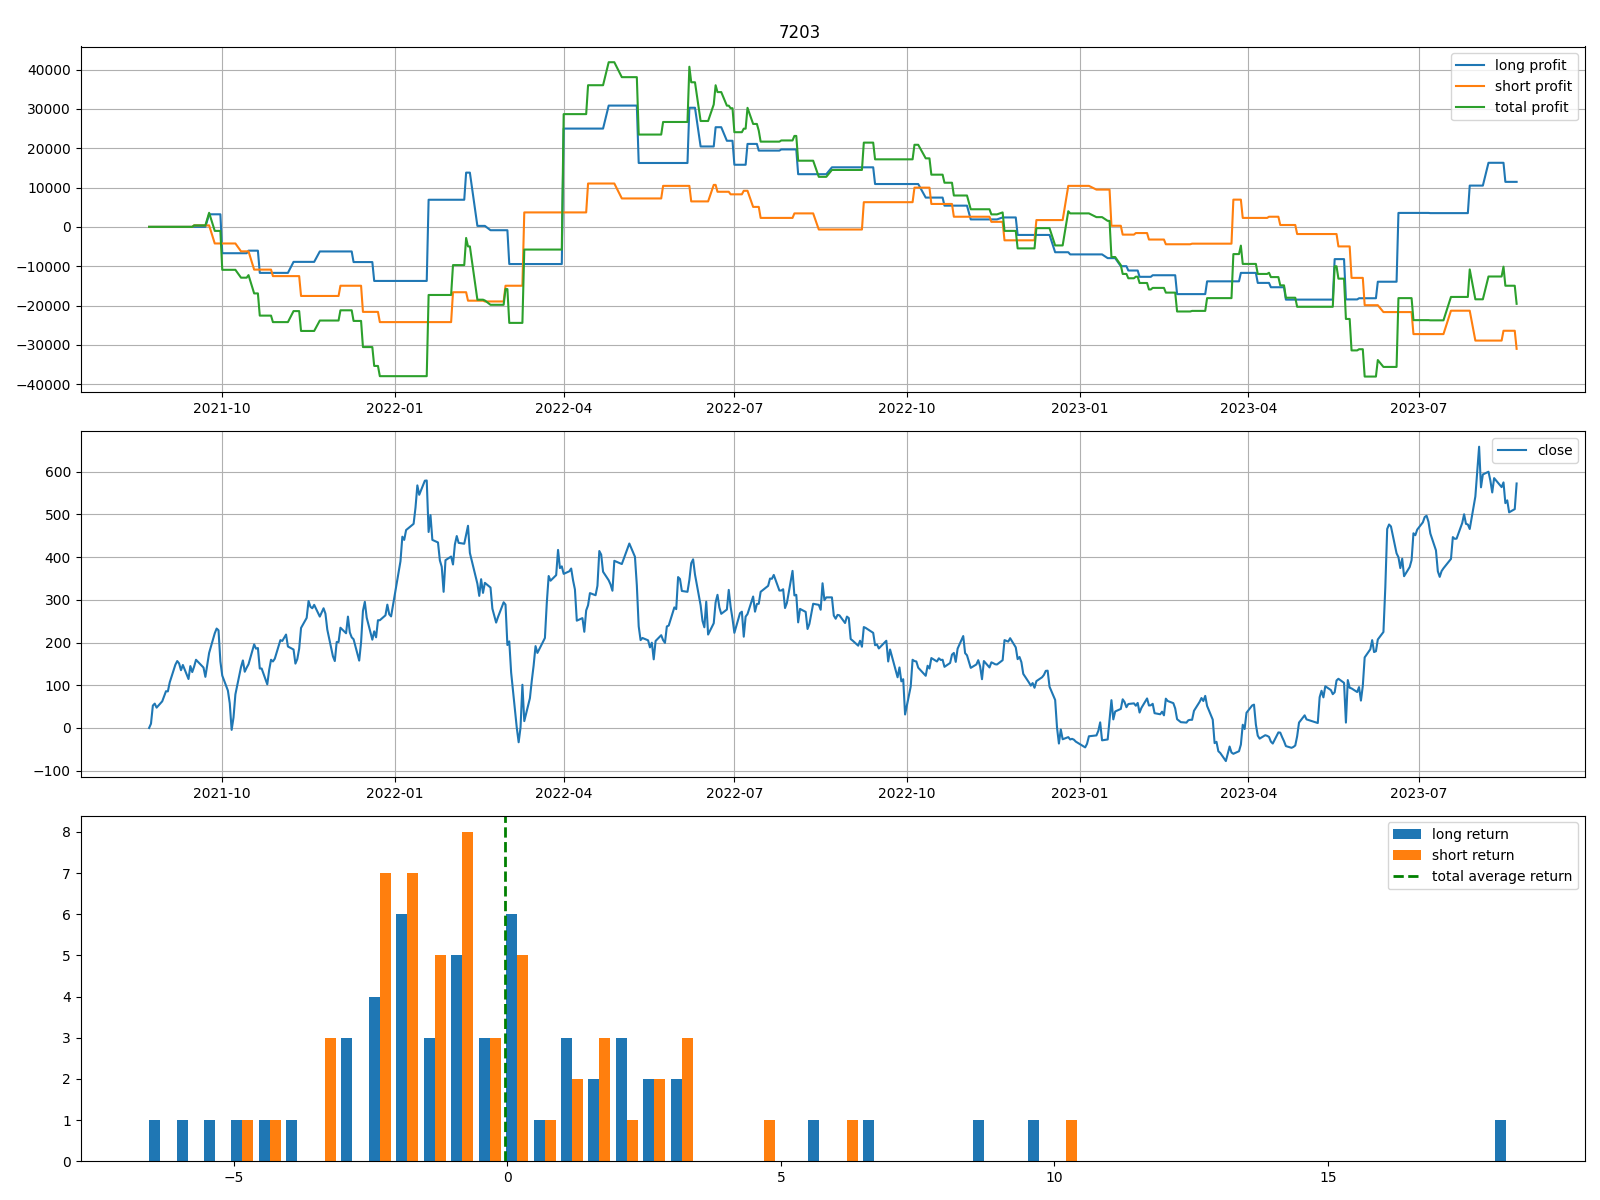
Task: Select the short return legend label
Action: tap(1473, 855)
